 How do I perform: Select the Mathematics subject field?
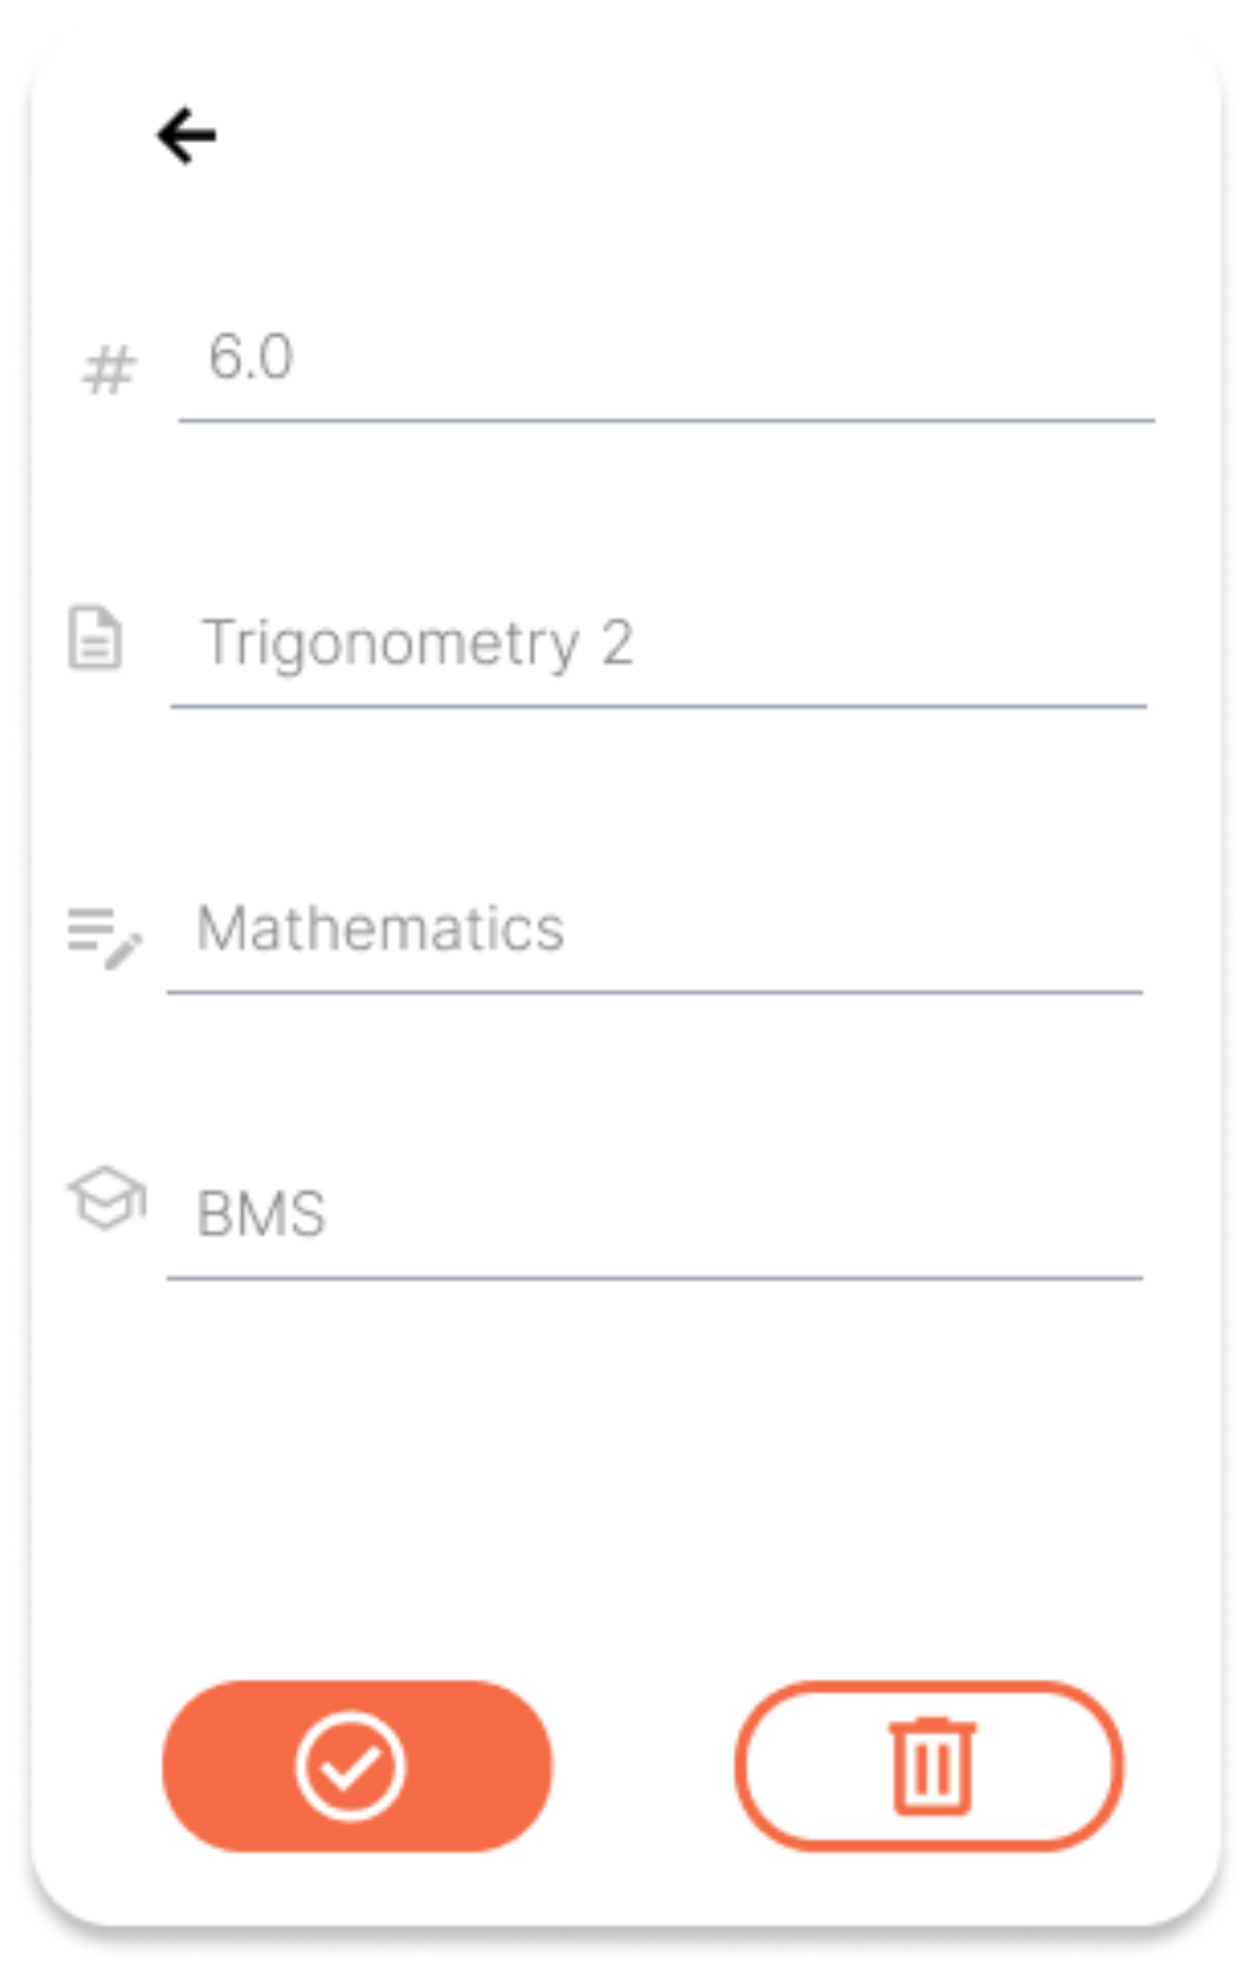click(654, 930)
